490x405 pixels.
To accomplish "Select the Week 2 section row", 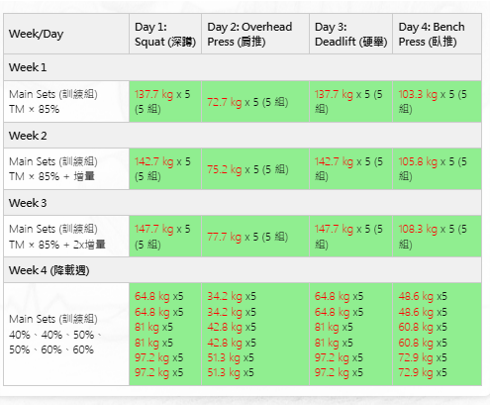I will (x=242, y=136).
